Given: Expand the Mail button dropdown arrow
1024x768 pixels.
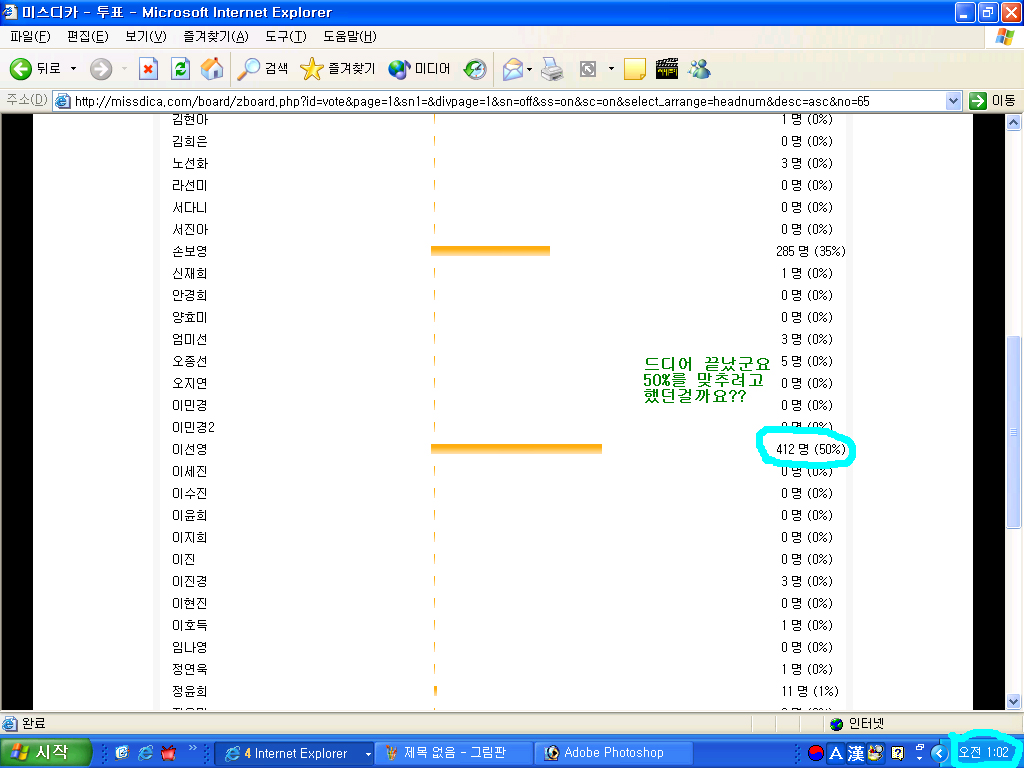Looking at the screenshot, I should [x=529, y=69].
